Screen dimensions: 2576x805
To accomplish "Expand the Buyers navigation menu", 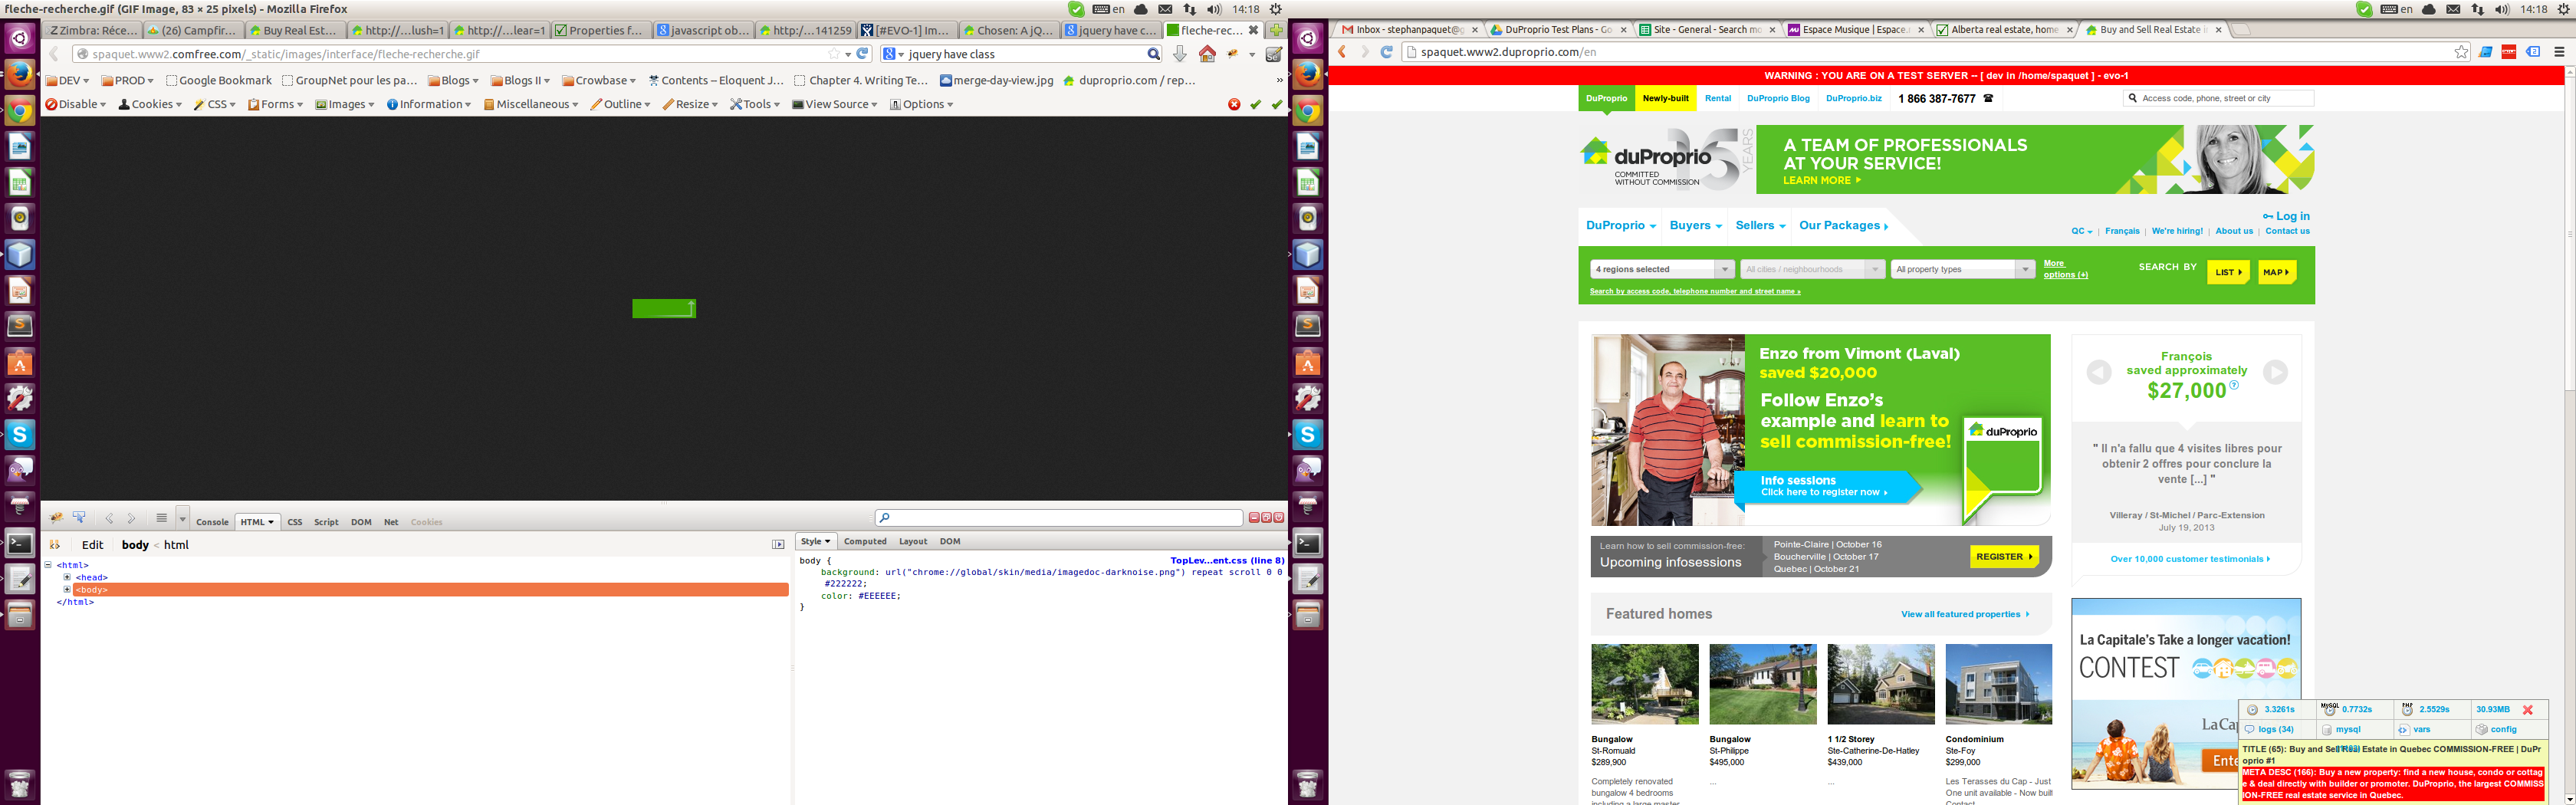I will pyautogui.click(x=1695, y=226).
